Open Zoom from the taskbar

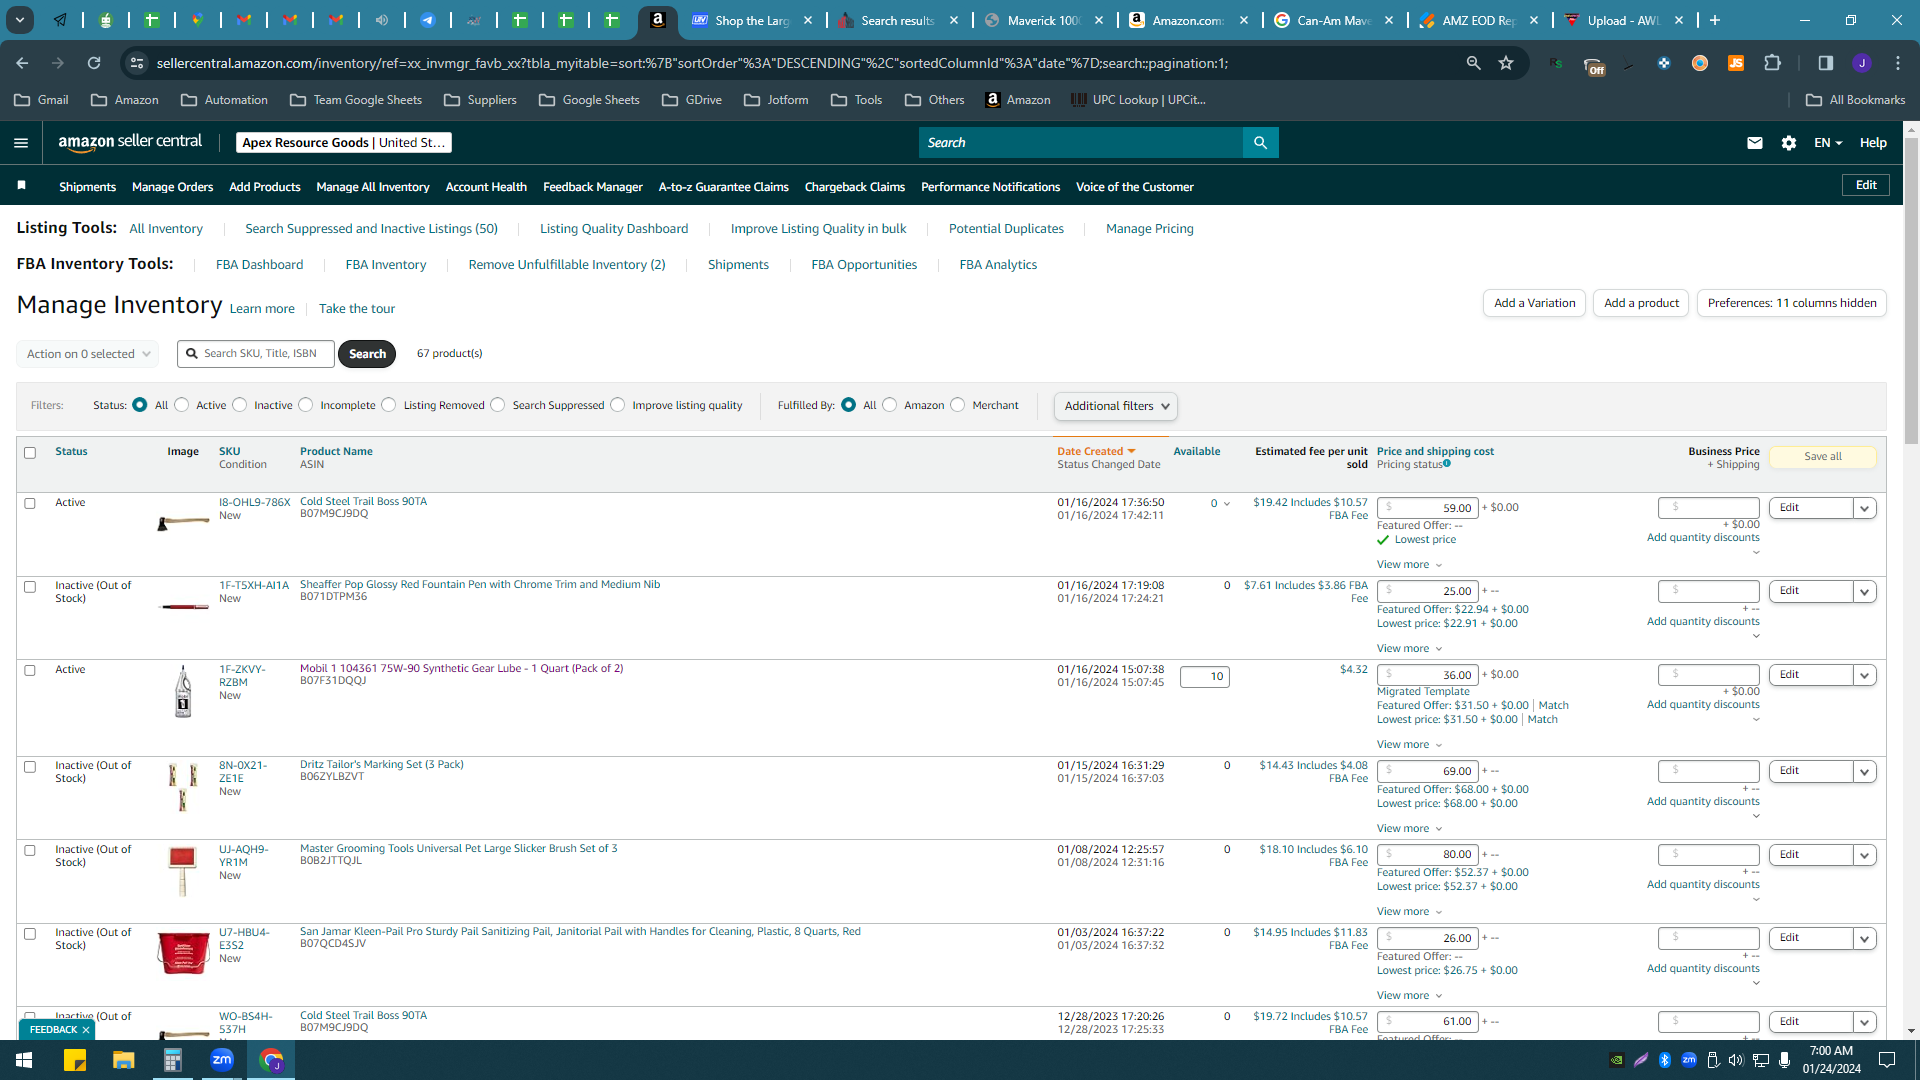pos(222,1060)
